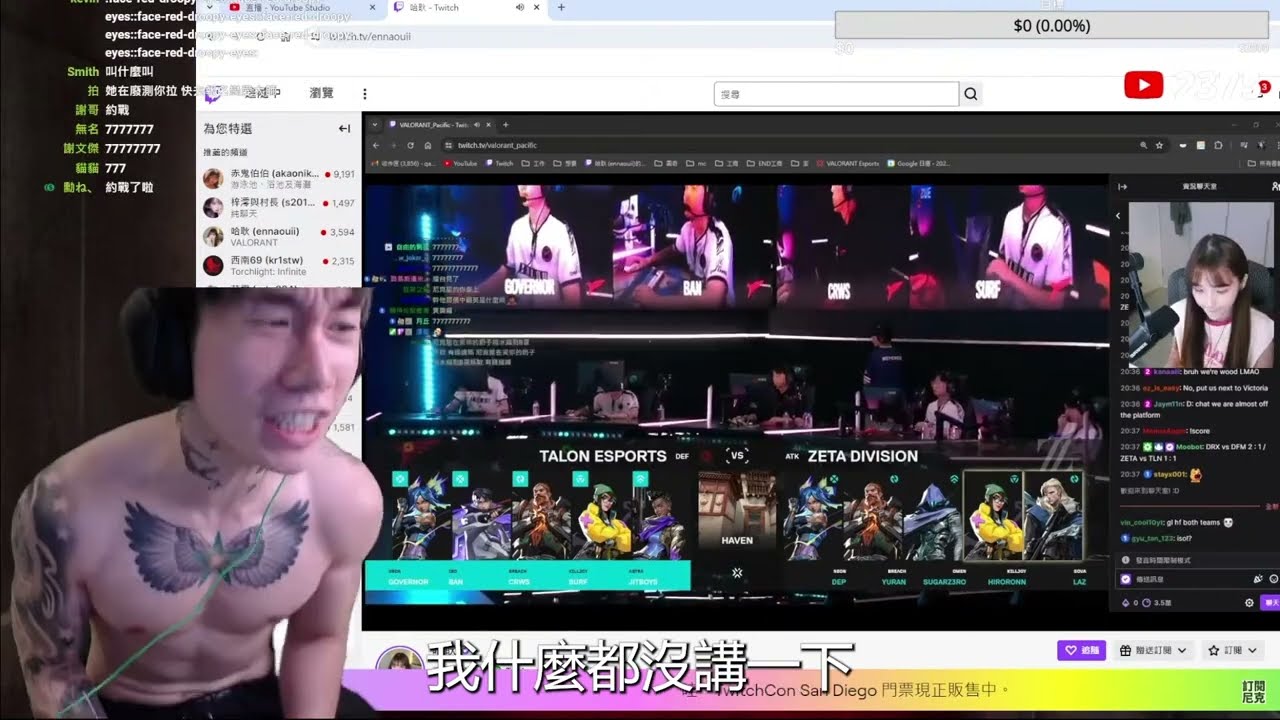Open the 贈送訂閱 gift sub dropdown
Viewport: 1280px width, 720px height.
point(1153,650)
